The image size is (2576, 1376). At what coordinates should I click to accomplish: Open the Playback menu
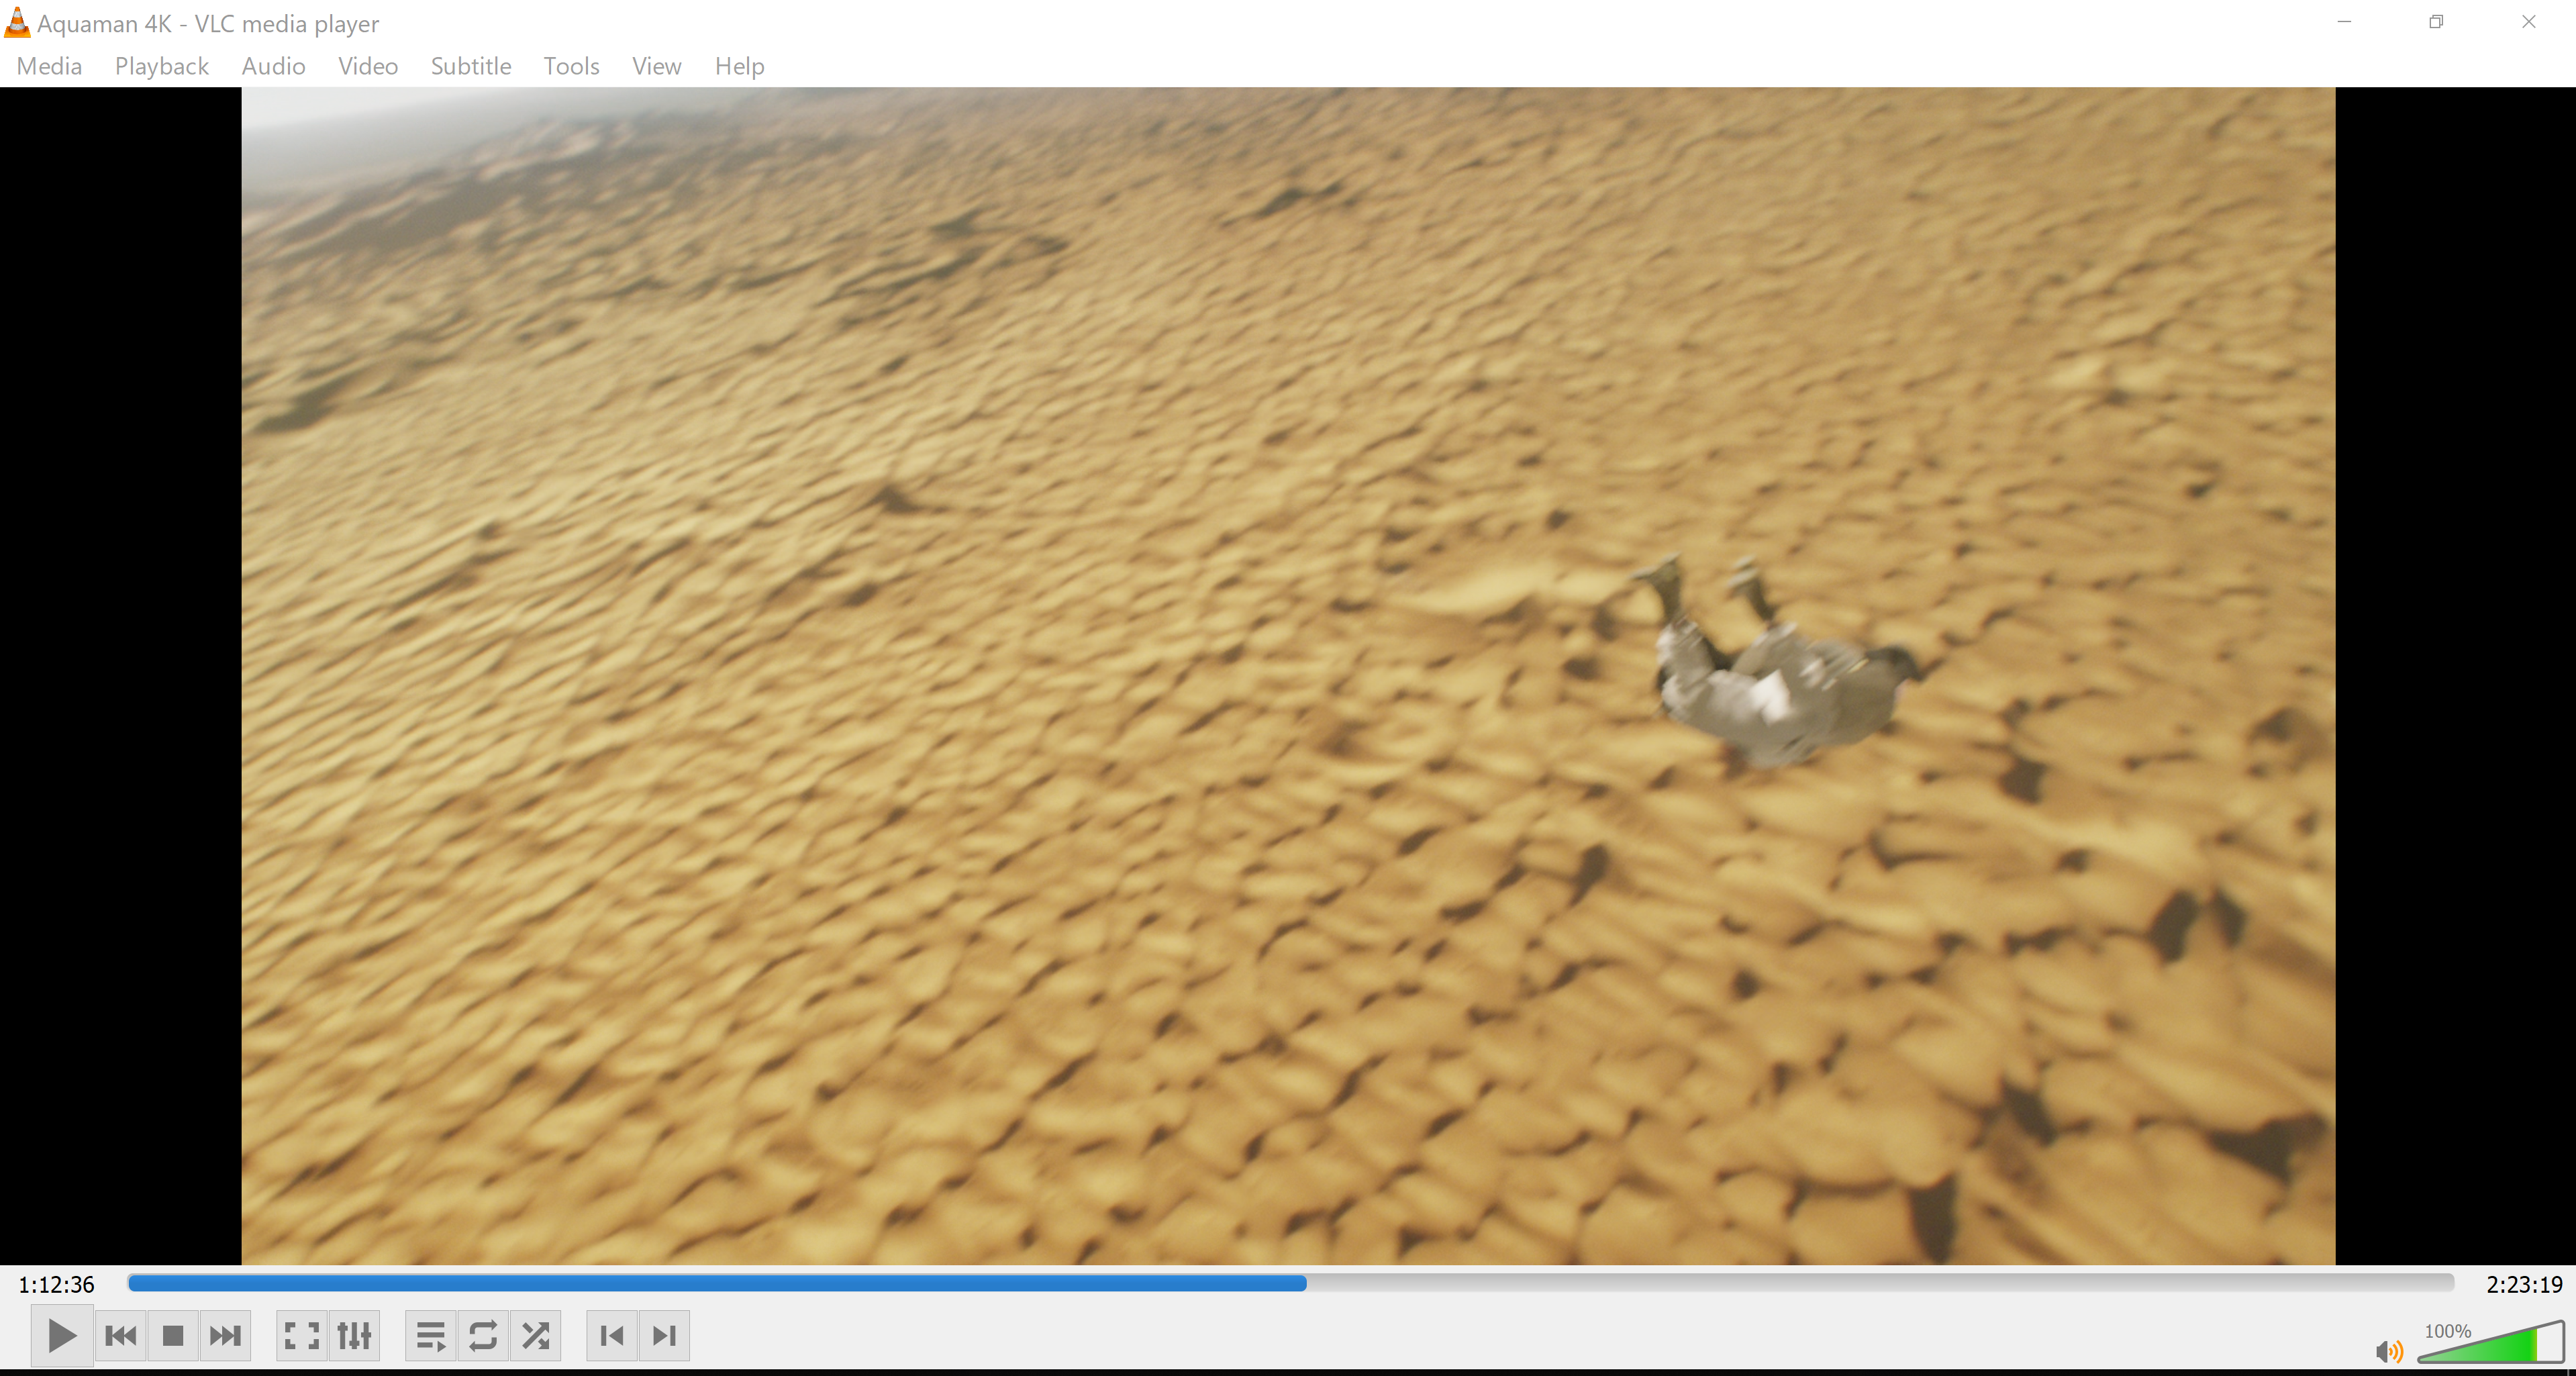click(162, 66)
